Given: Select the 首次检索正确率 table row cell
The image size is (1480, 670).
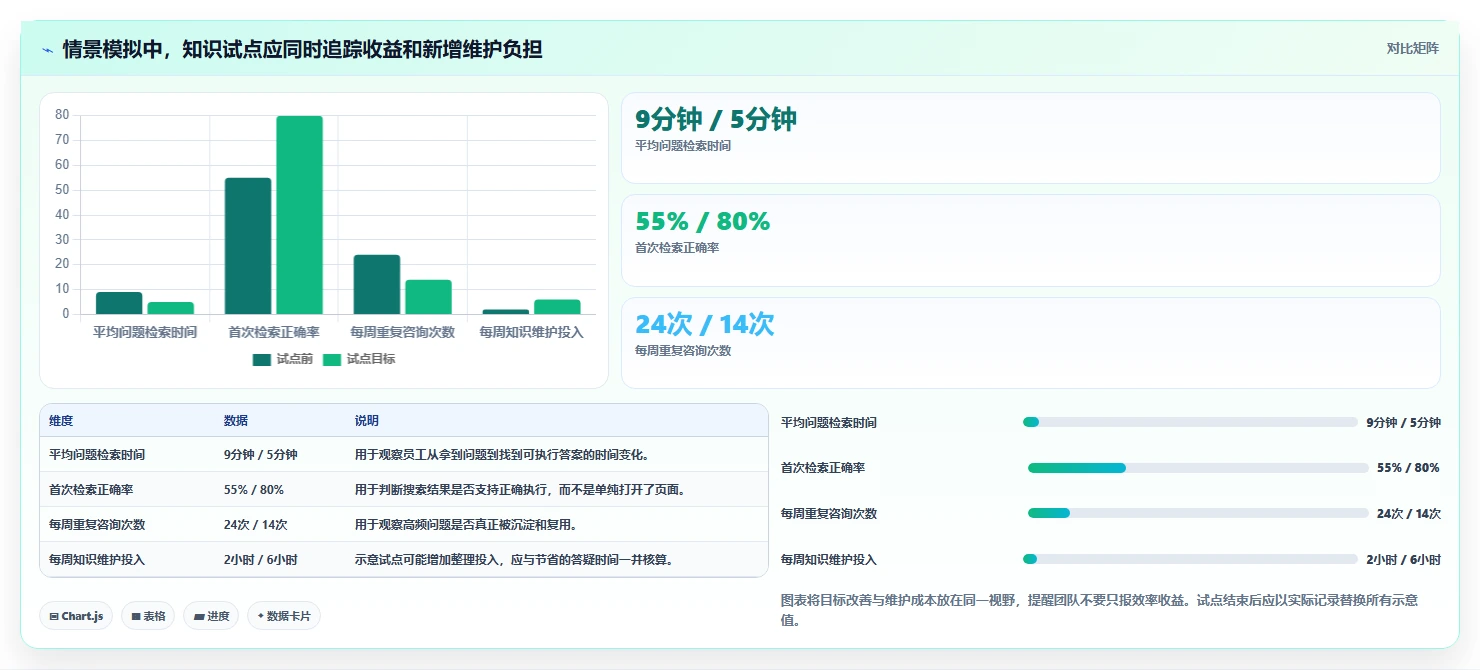Looking at the screenshot, I should [x=91, y=490].
